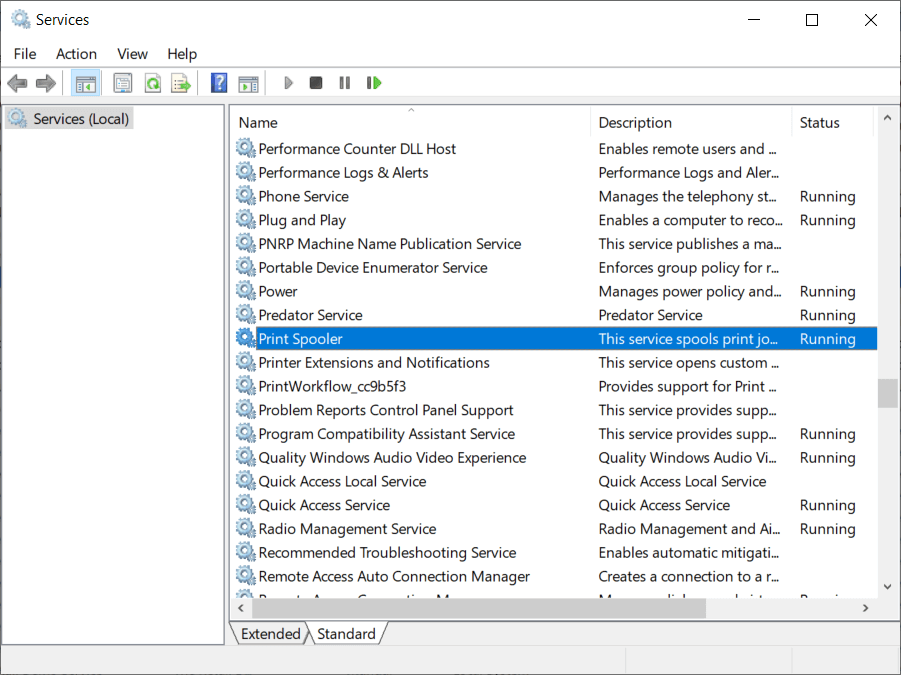
Task: Start the selected Print Spooler service
Action: pos(288,82)
